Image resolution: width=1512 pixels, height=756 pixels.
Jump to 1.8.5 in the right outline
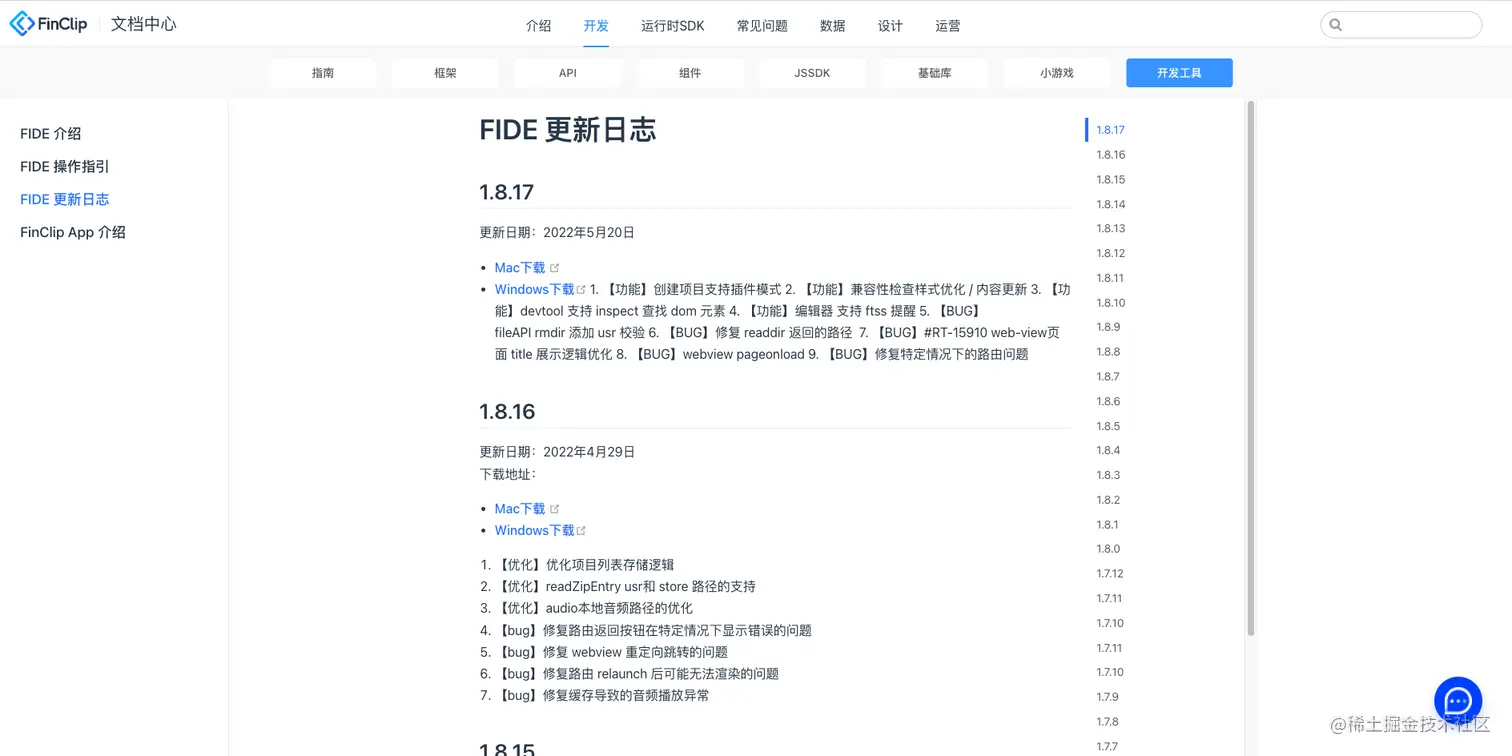tap(1107, 426)
